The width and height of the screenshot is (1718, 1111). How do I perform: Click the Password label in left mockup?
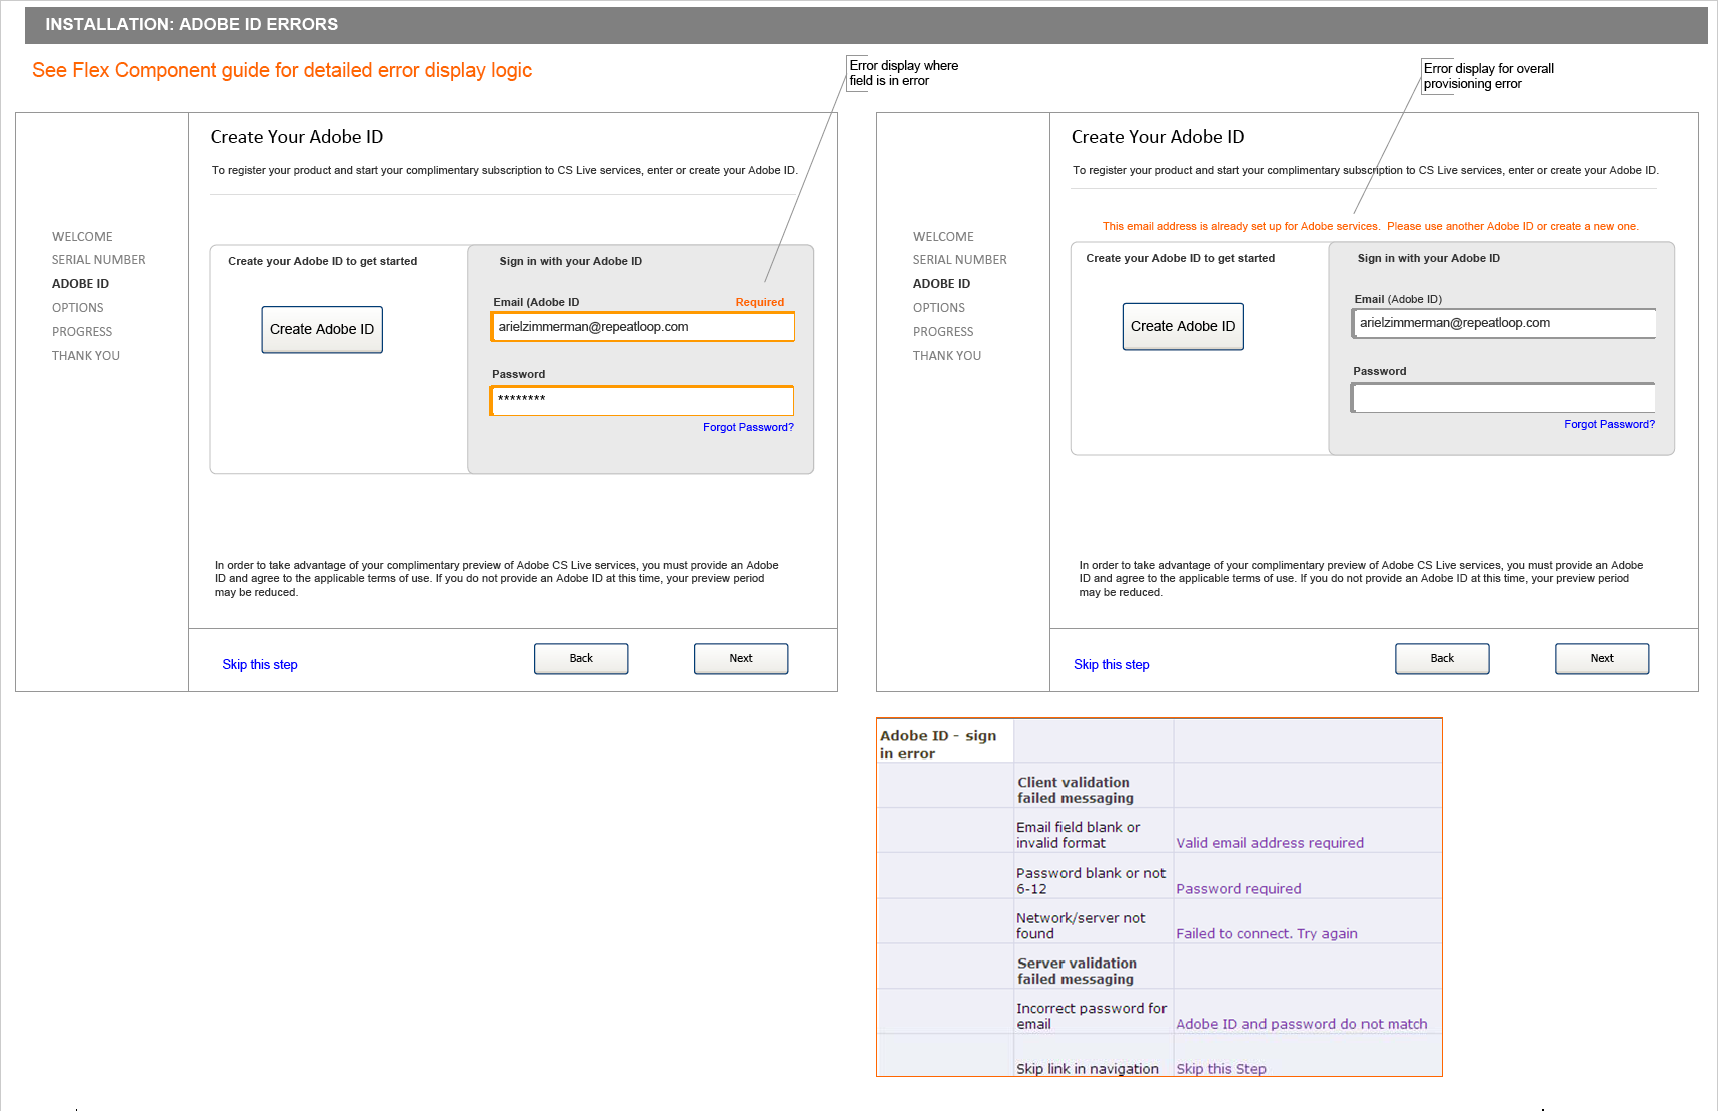pos(519,374)
